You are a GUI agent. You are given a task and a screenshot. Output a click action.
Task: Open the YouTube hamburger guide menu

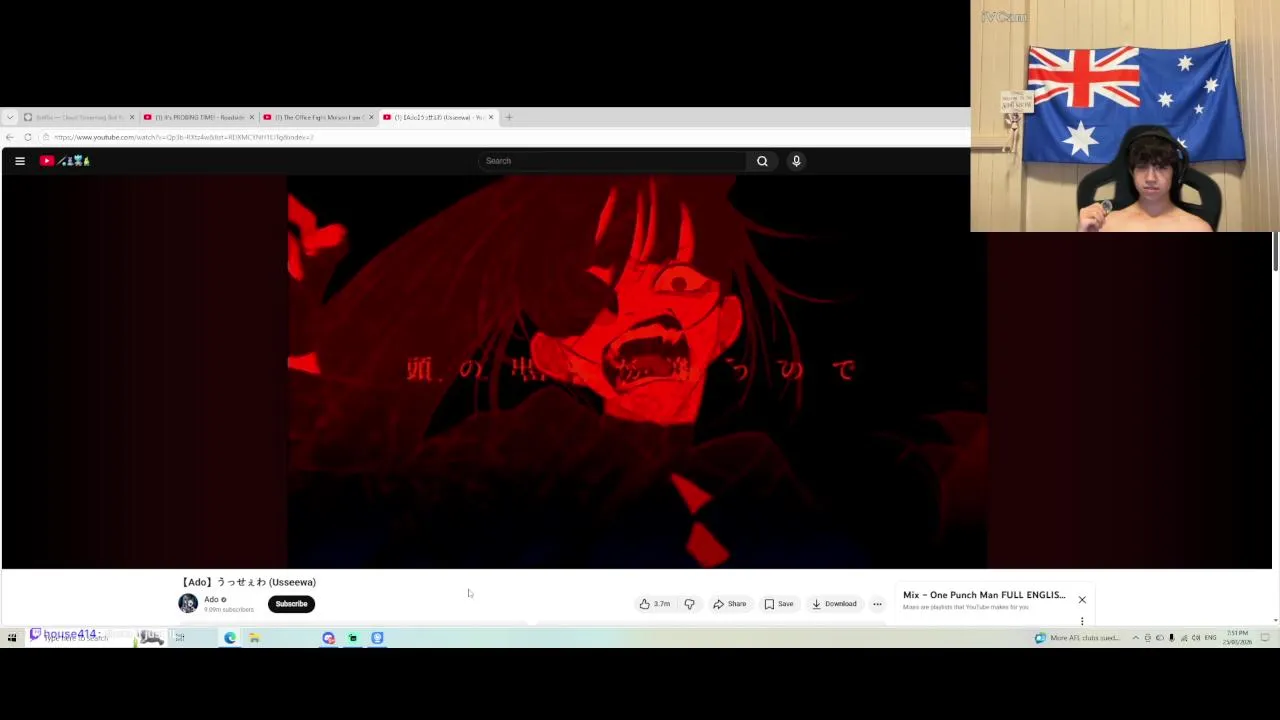point(19,160)
